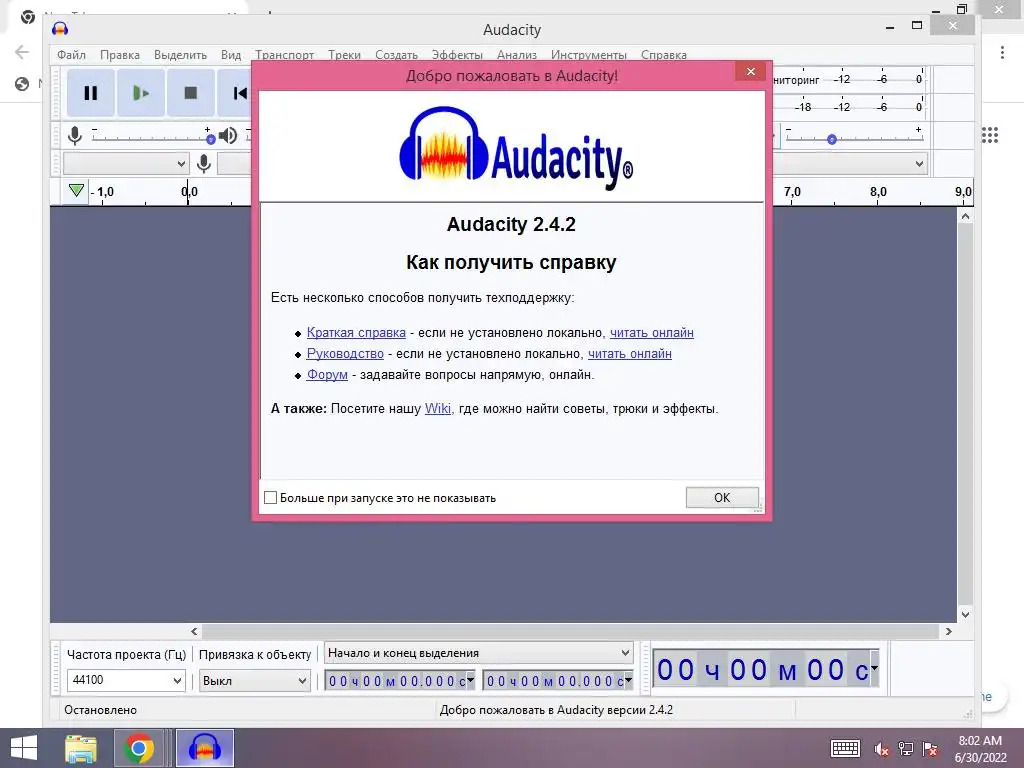
Task: Open audio position time format arrow
Action: click(x=874, y=668)
